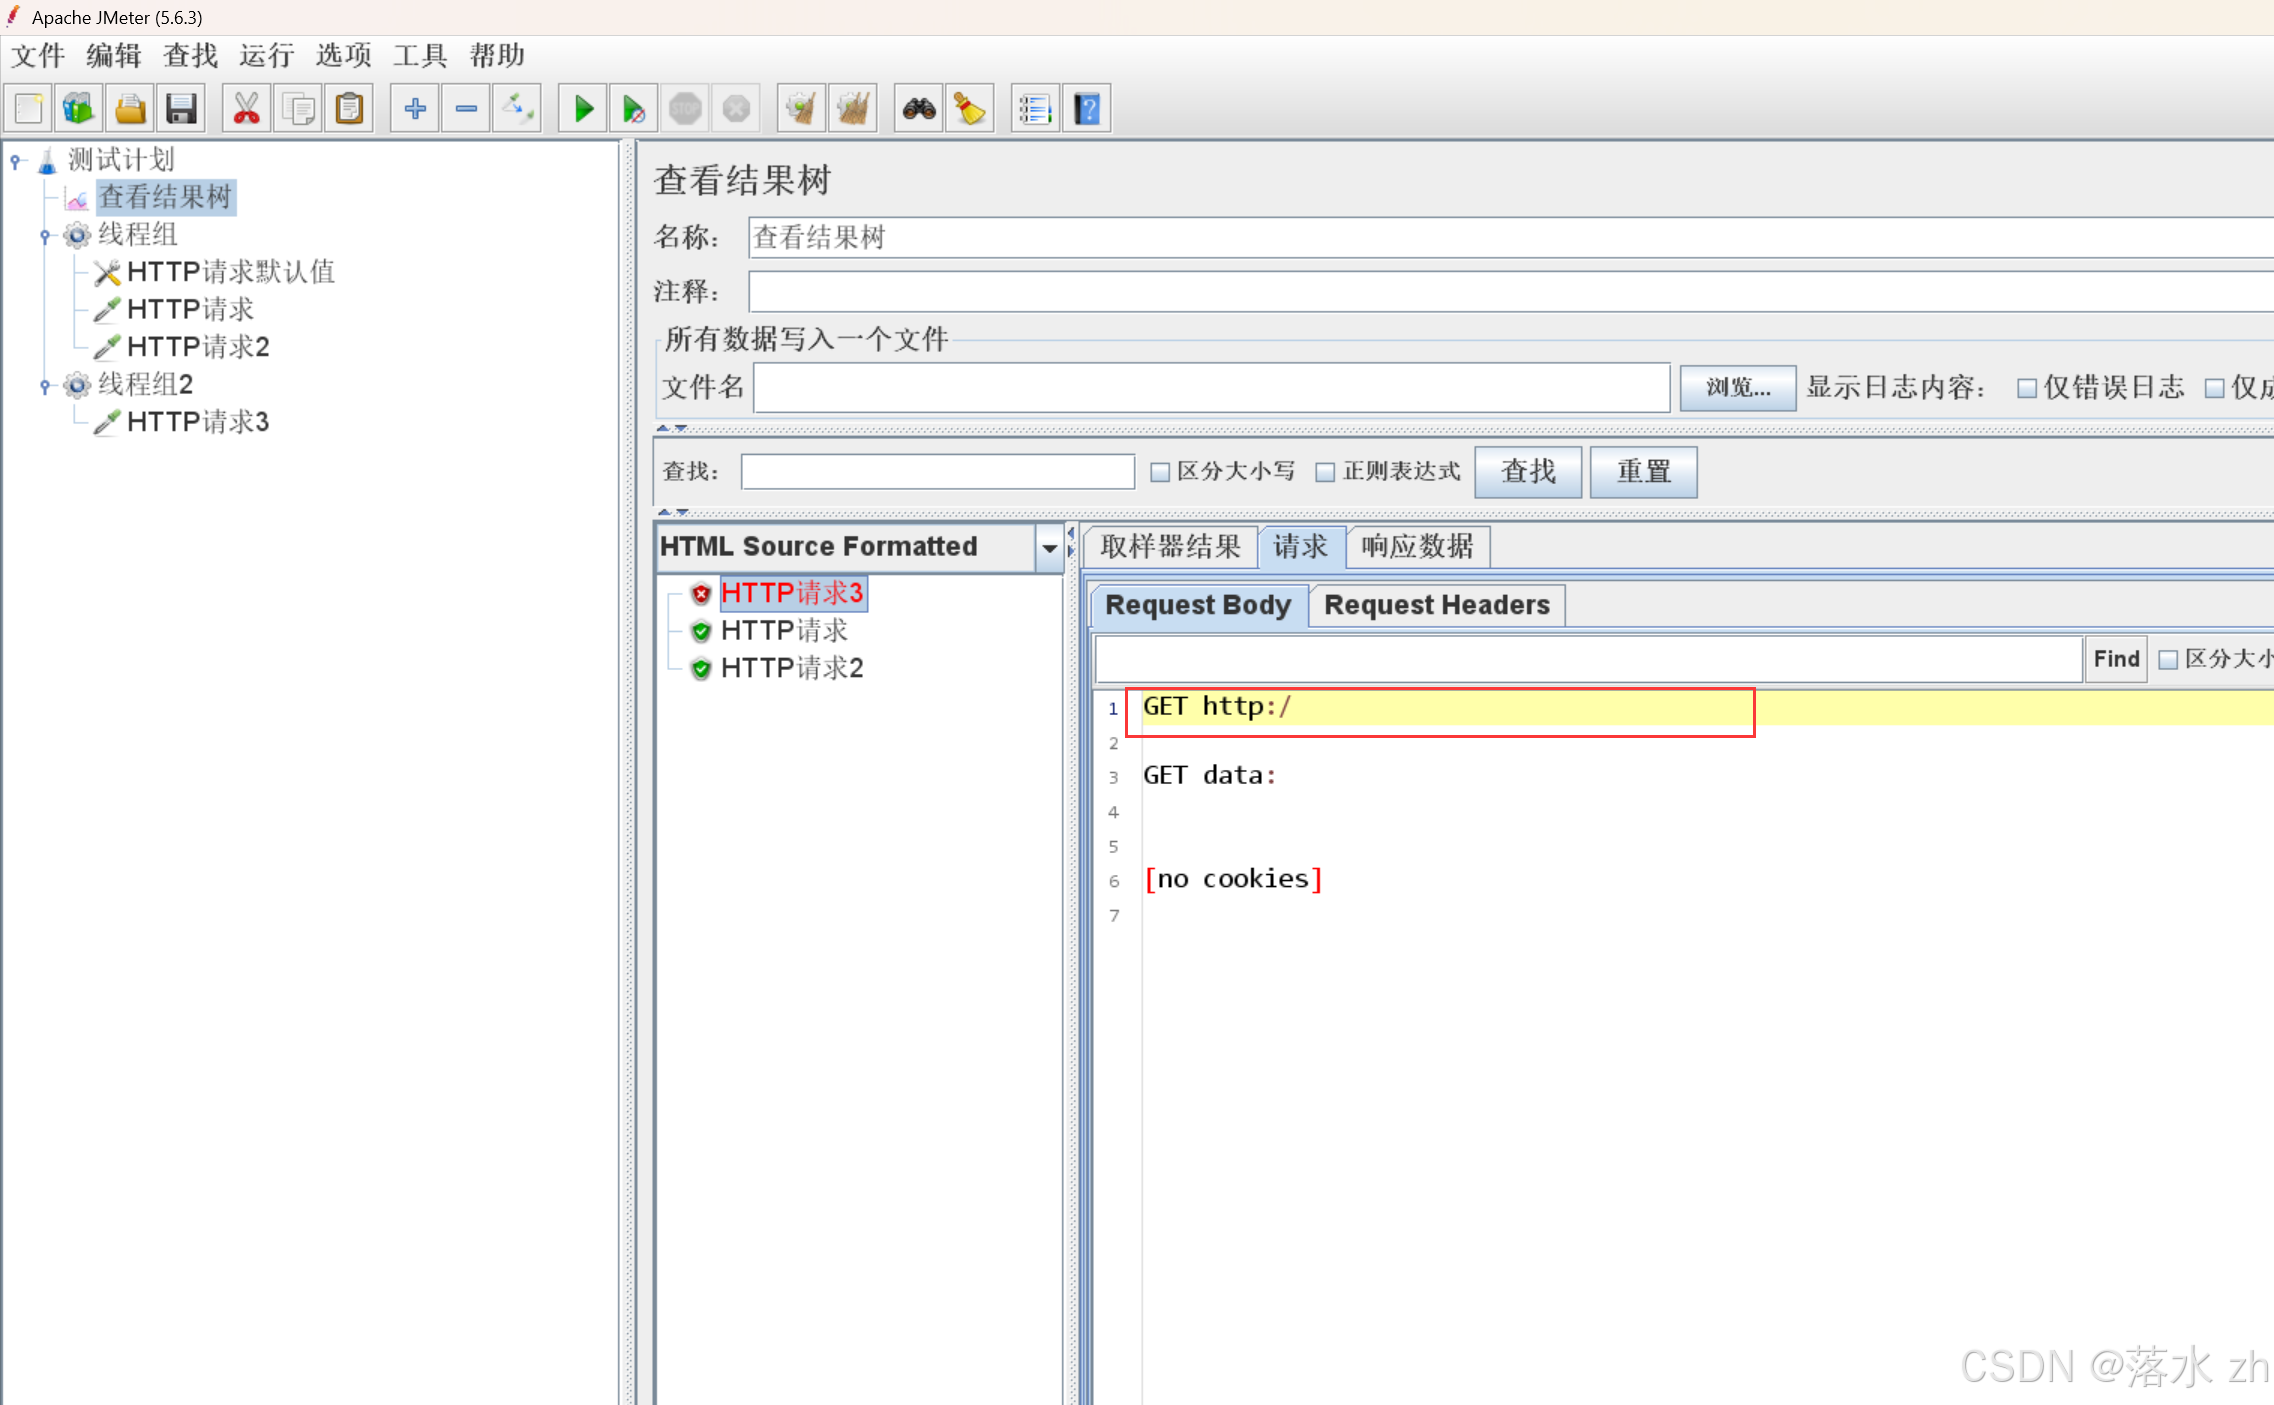Open the 查找 menu
Viewport: 2274px width, 1405px height.
(x=191, y=55)
